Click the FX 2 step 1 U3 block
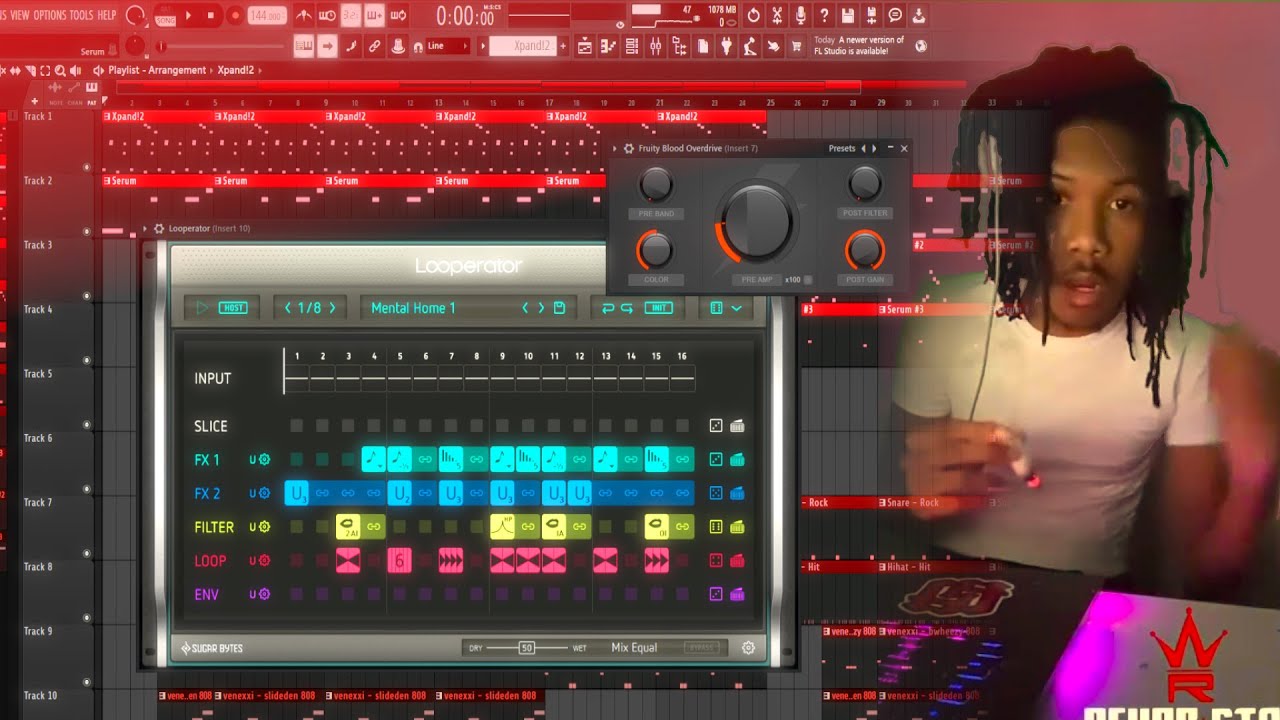 pyautogui.click(x=297, y=493)
